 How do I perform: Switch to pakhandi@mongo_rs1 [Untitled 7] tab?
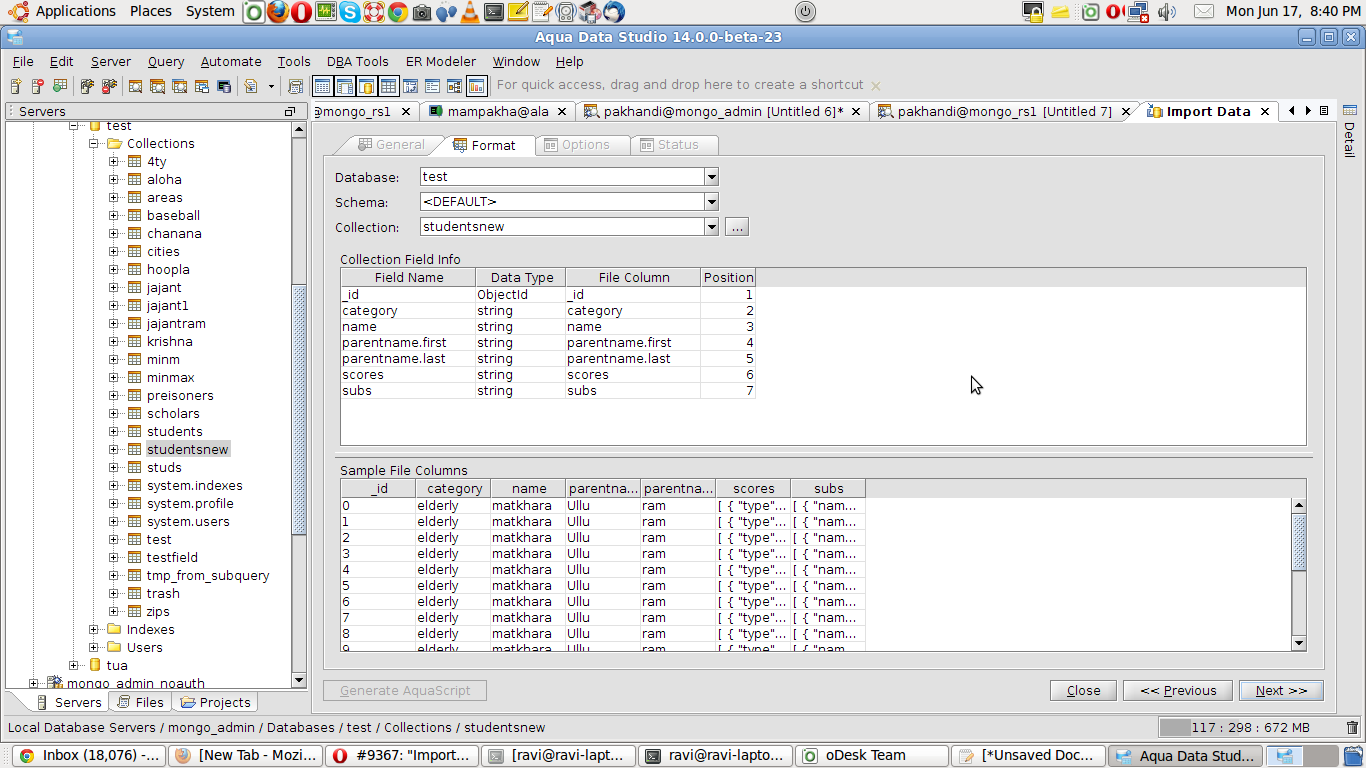tap(1004, 111)
